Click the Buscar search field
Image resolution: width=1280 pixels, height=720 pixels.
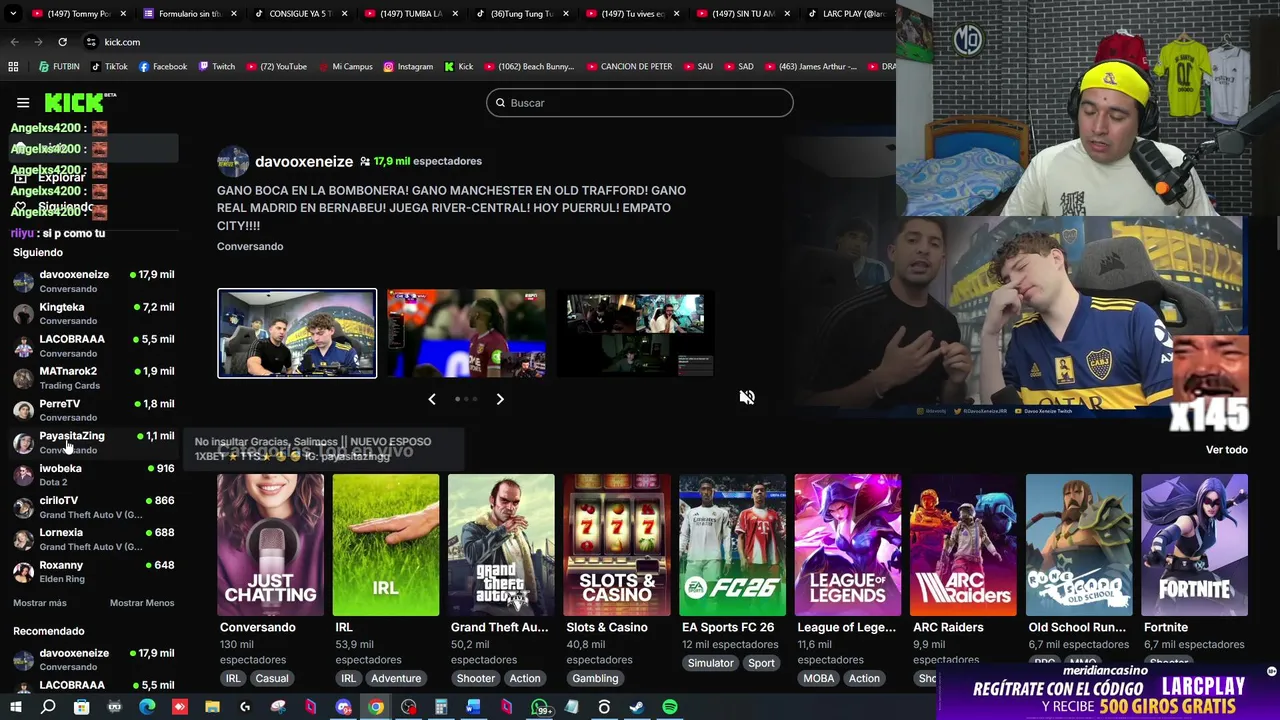click(640, 103)
